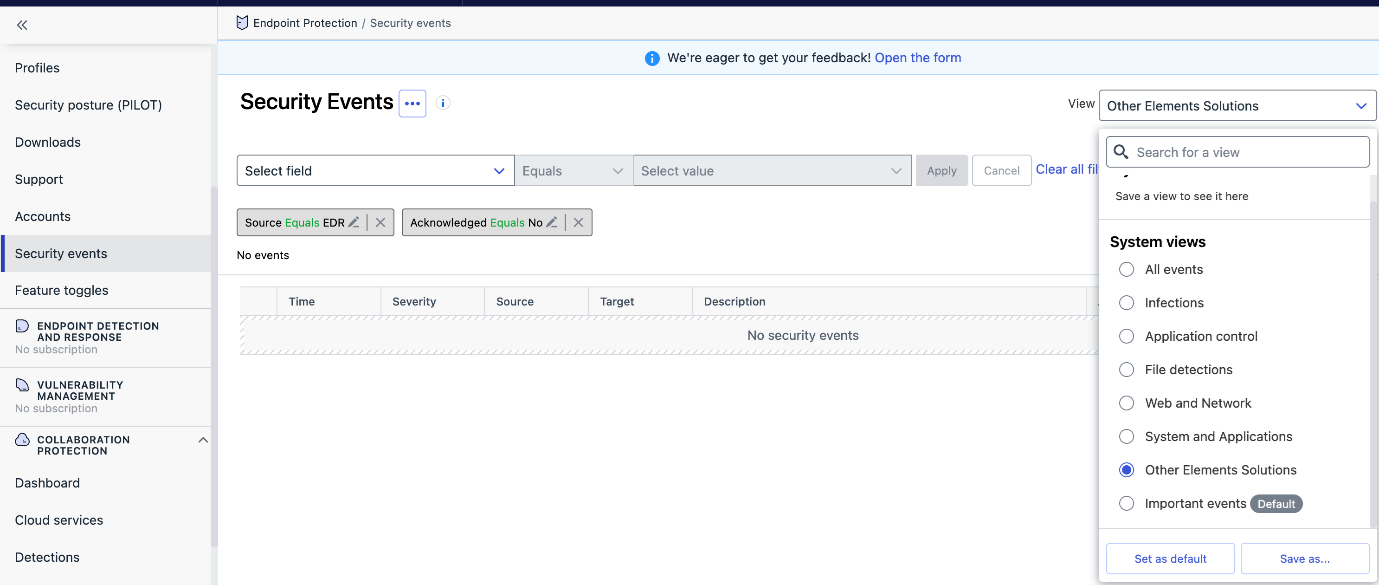Go to Security posture (PILOT)

[x=88, y=105]
